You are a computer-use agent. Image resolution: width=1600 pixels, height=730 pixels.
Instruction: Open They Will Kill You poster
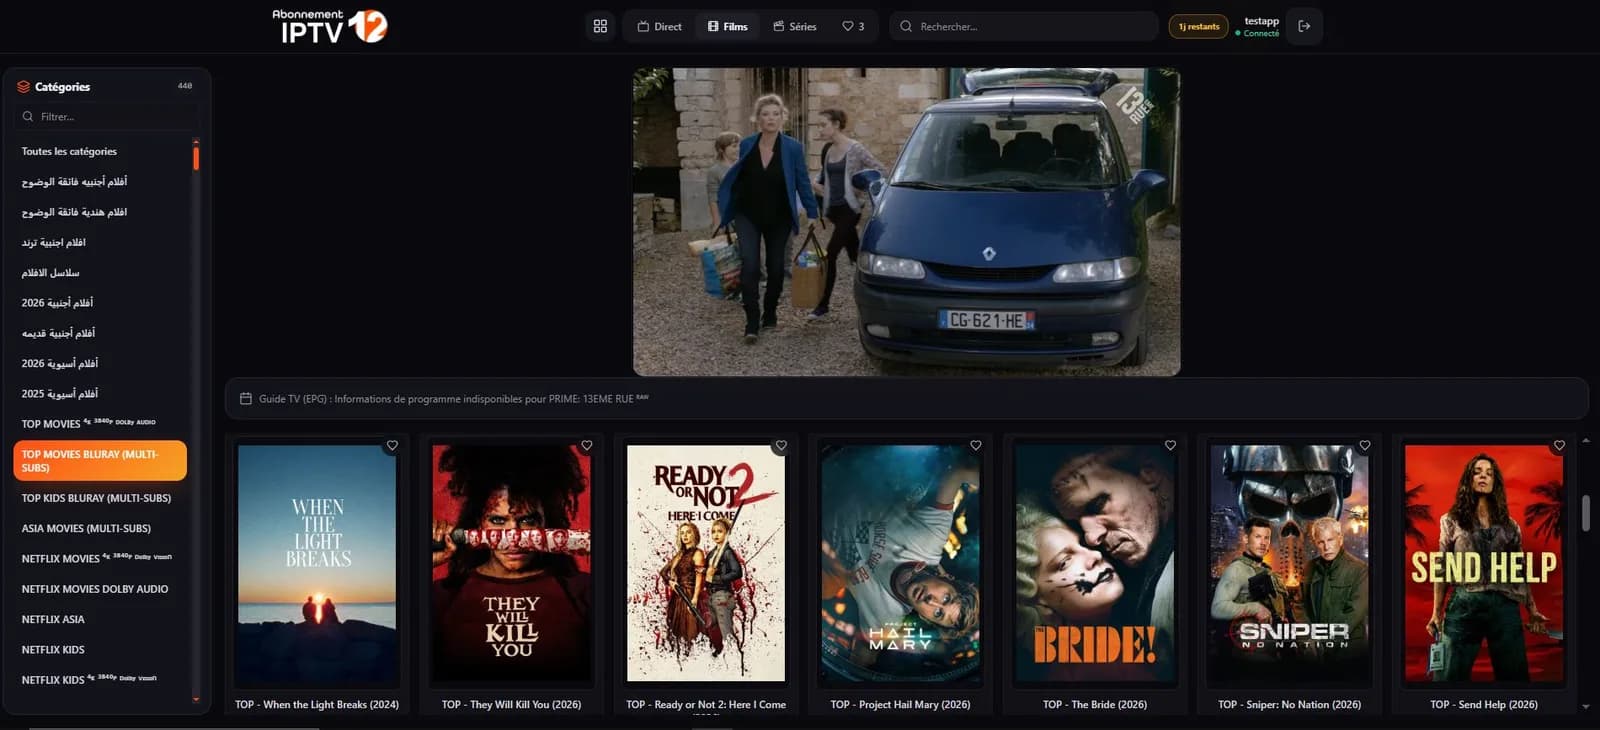[x=511, y=563]
